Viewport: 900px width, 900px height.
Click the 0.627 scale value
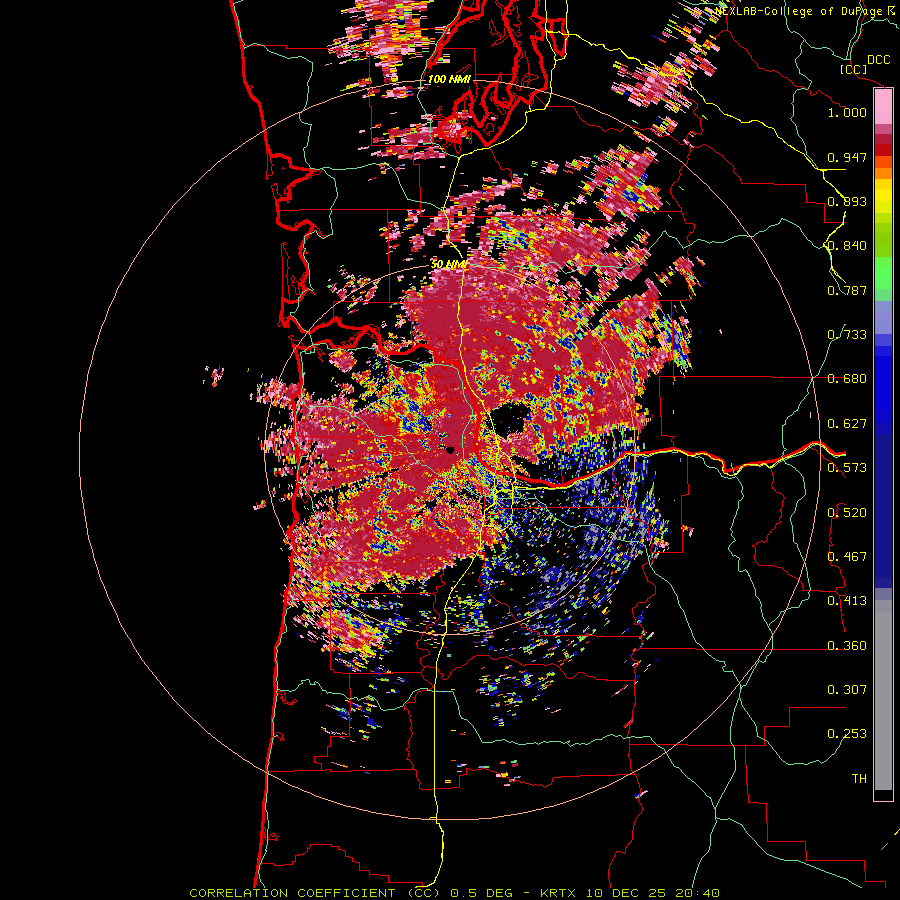847,424
